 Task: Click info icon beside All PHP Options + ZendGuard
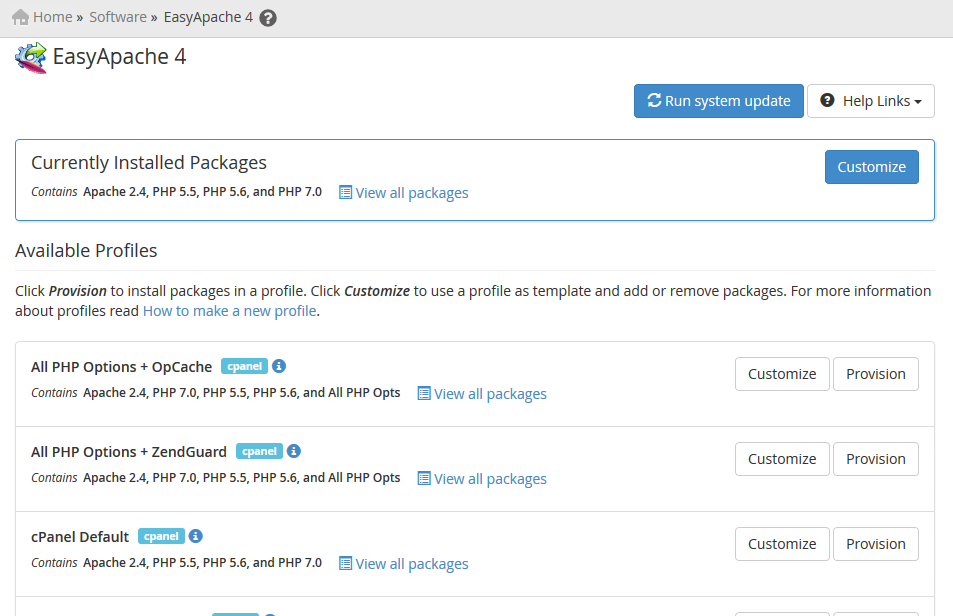(294, 451)
